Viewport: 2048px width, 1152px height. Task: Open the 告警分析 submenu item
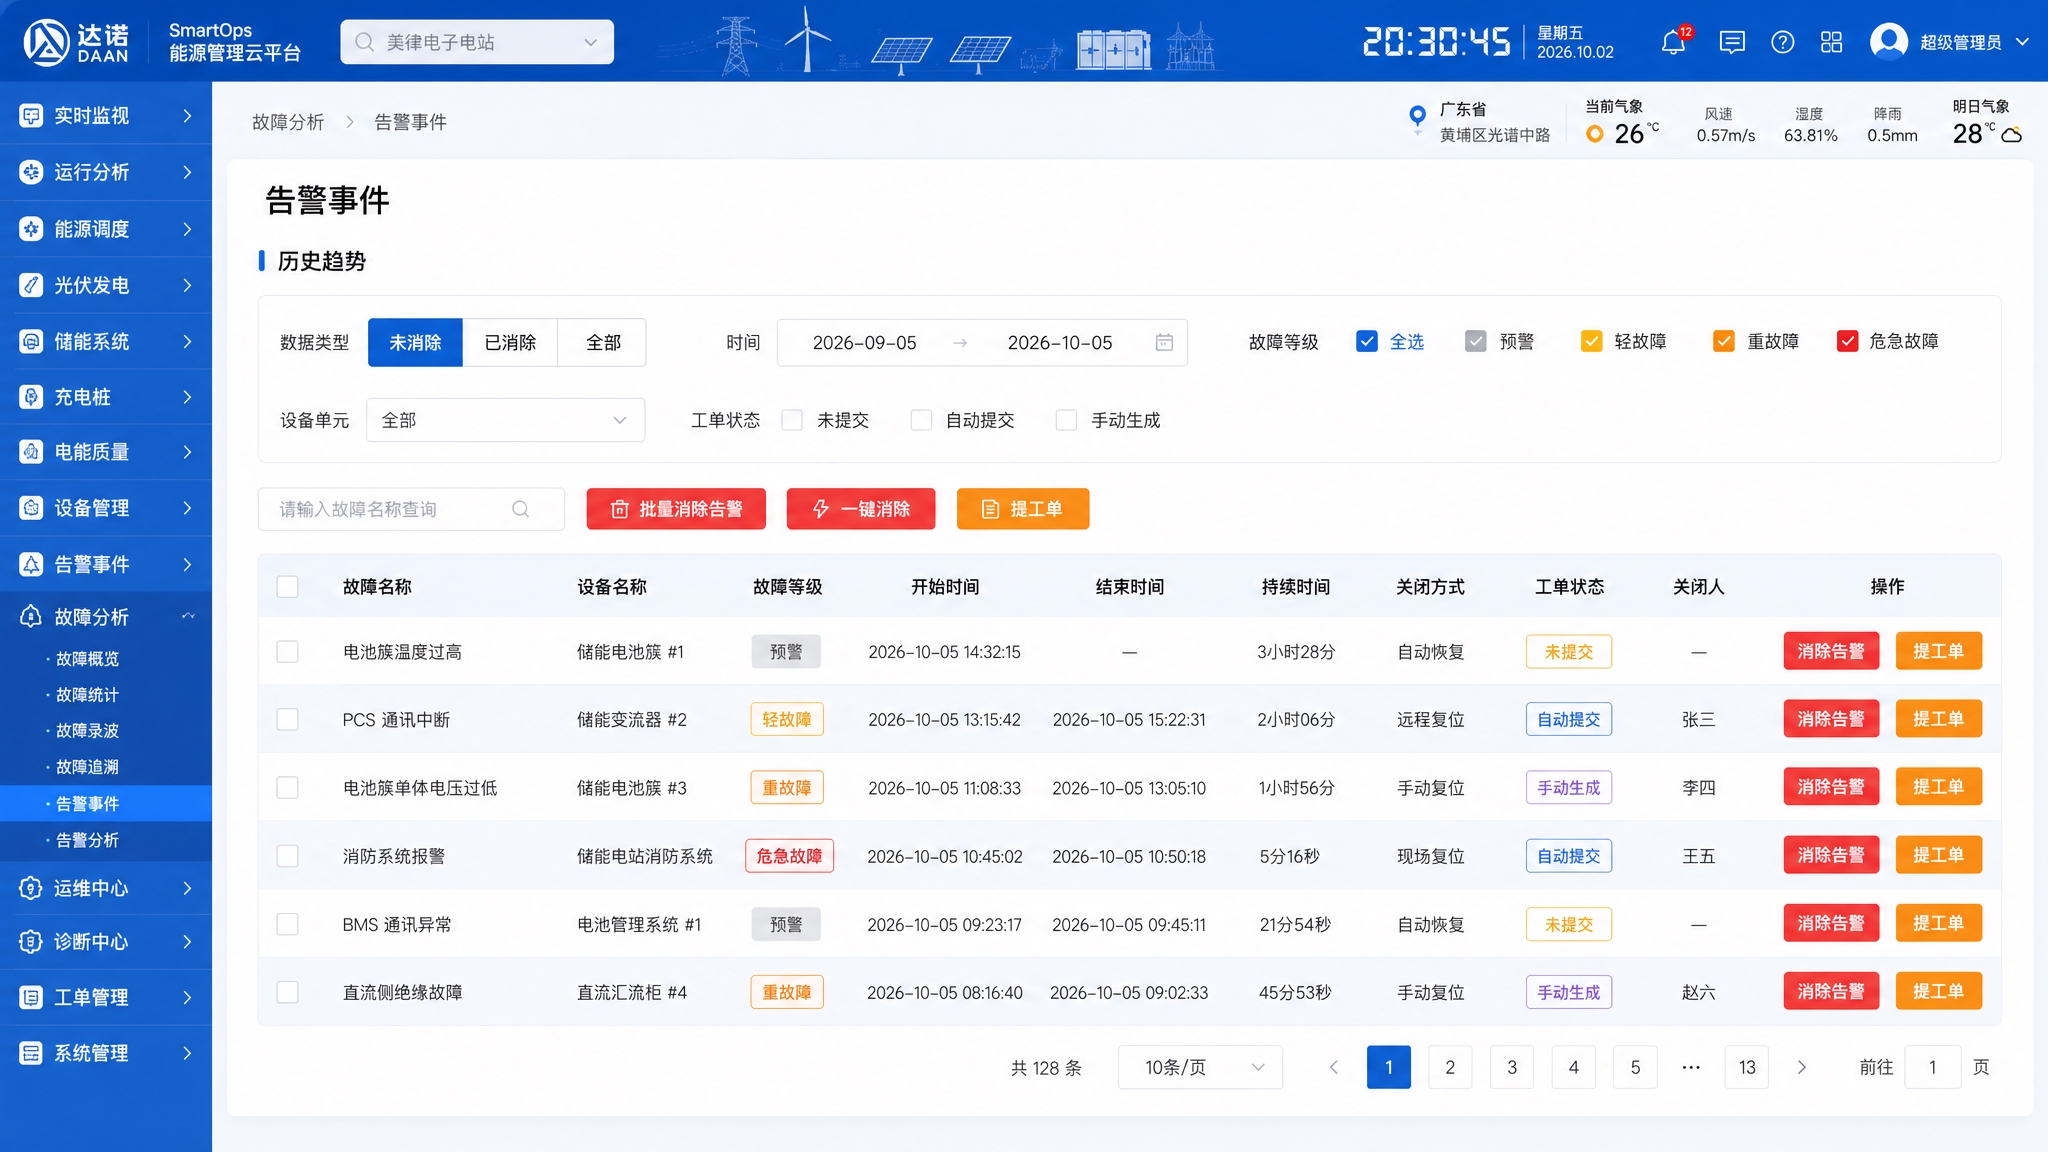(87, 840)
